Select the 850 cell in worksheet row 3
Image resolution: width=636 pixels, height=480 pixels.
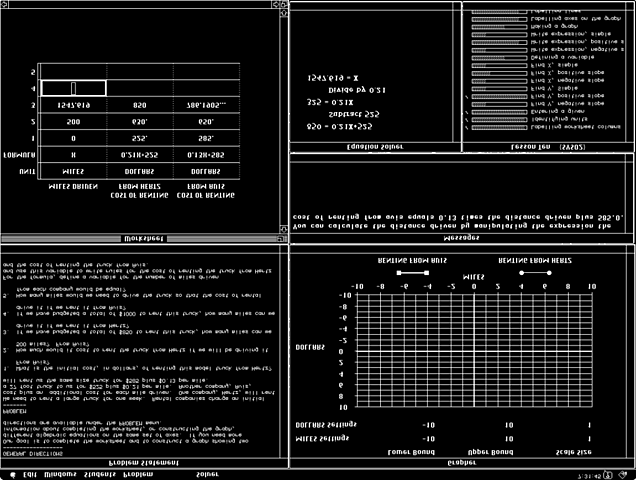tap(140, 105)
